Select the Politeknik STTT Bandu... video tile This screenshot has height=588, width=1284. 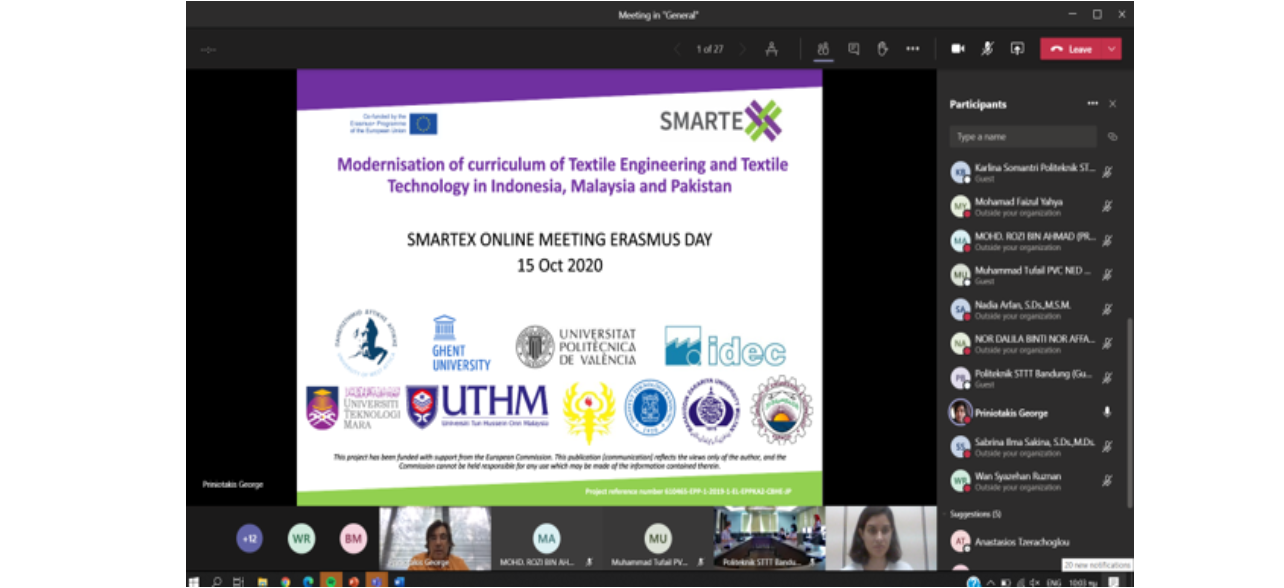click(768, 538)
